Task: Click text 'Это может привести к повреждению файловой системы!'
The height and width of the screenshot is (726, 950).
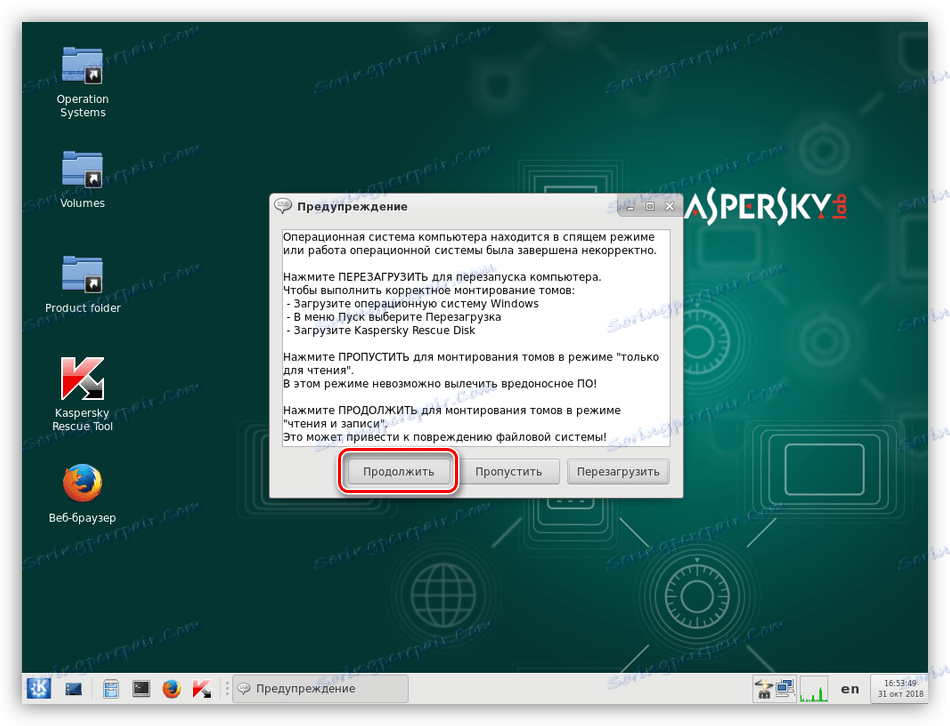Action: (x=445, y=437)
